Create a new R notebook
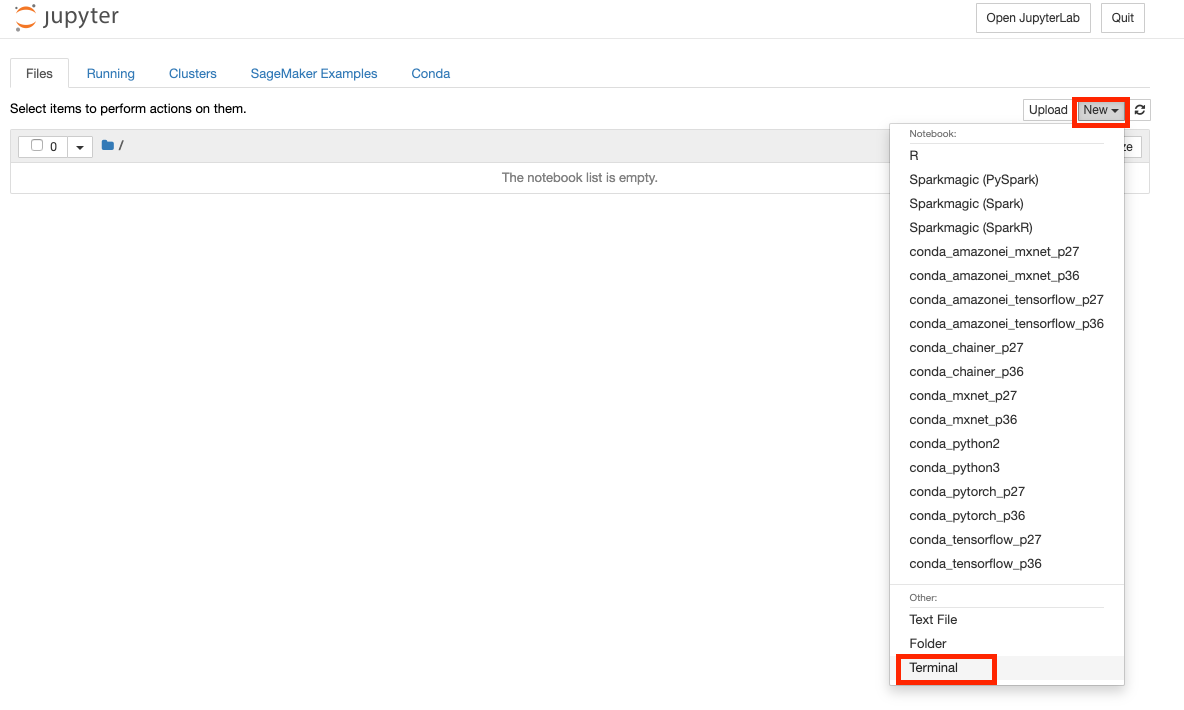This screenshot has width=1184, height=710. (x=1007, y=156)
